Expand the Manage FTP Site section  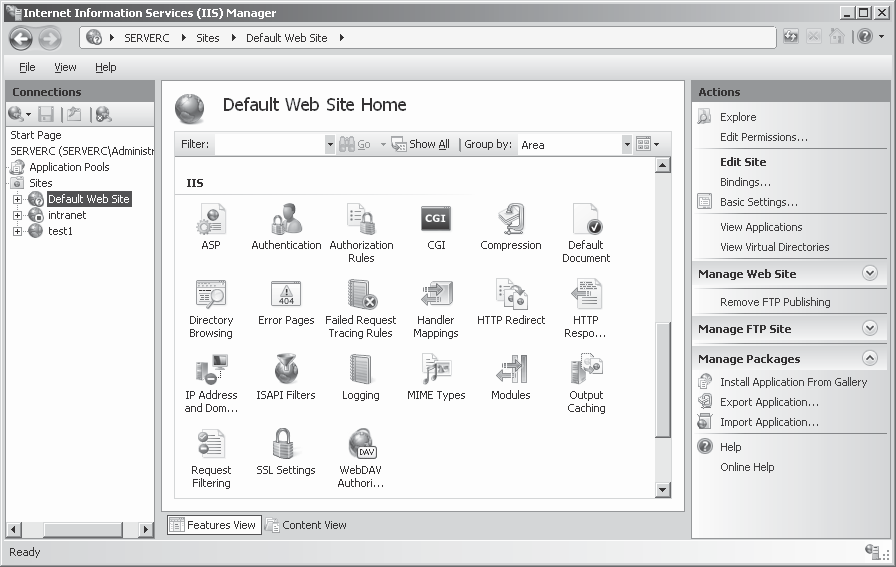870,328
